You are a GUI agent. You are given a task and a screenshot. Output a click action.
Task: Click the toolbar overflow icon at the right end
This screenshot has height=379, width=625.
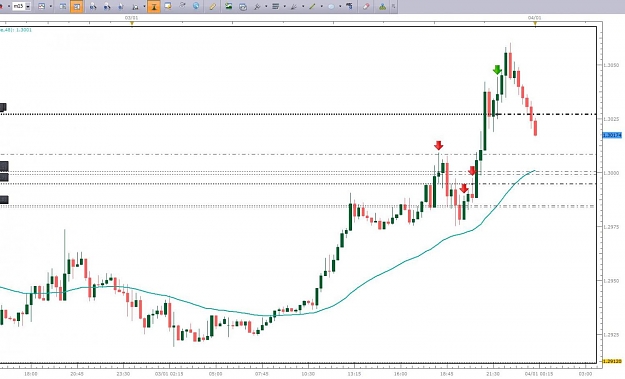[394, 6]
